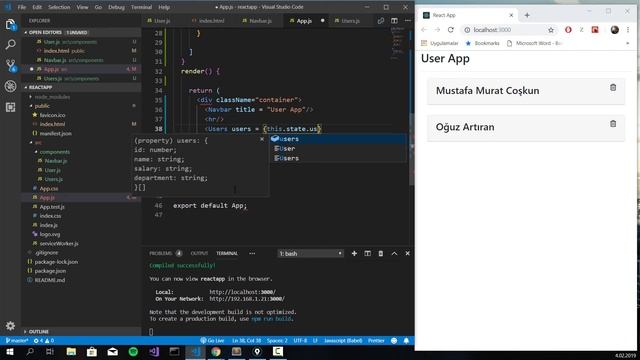640x360 pixels.
Task: Switch to the Output panel tab
Action: pyautogui.click(x=199, y=253)
